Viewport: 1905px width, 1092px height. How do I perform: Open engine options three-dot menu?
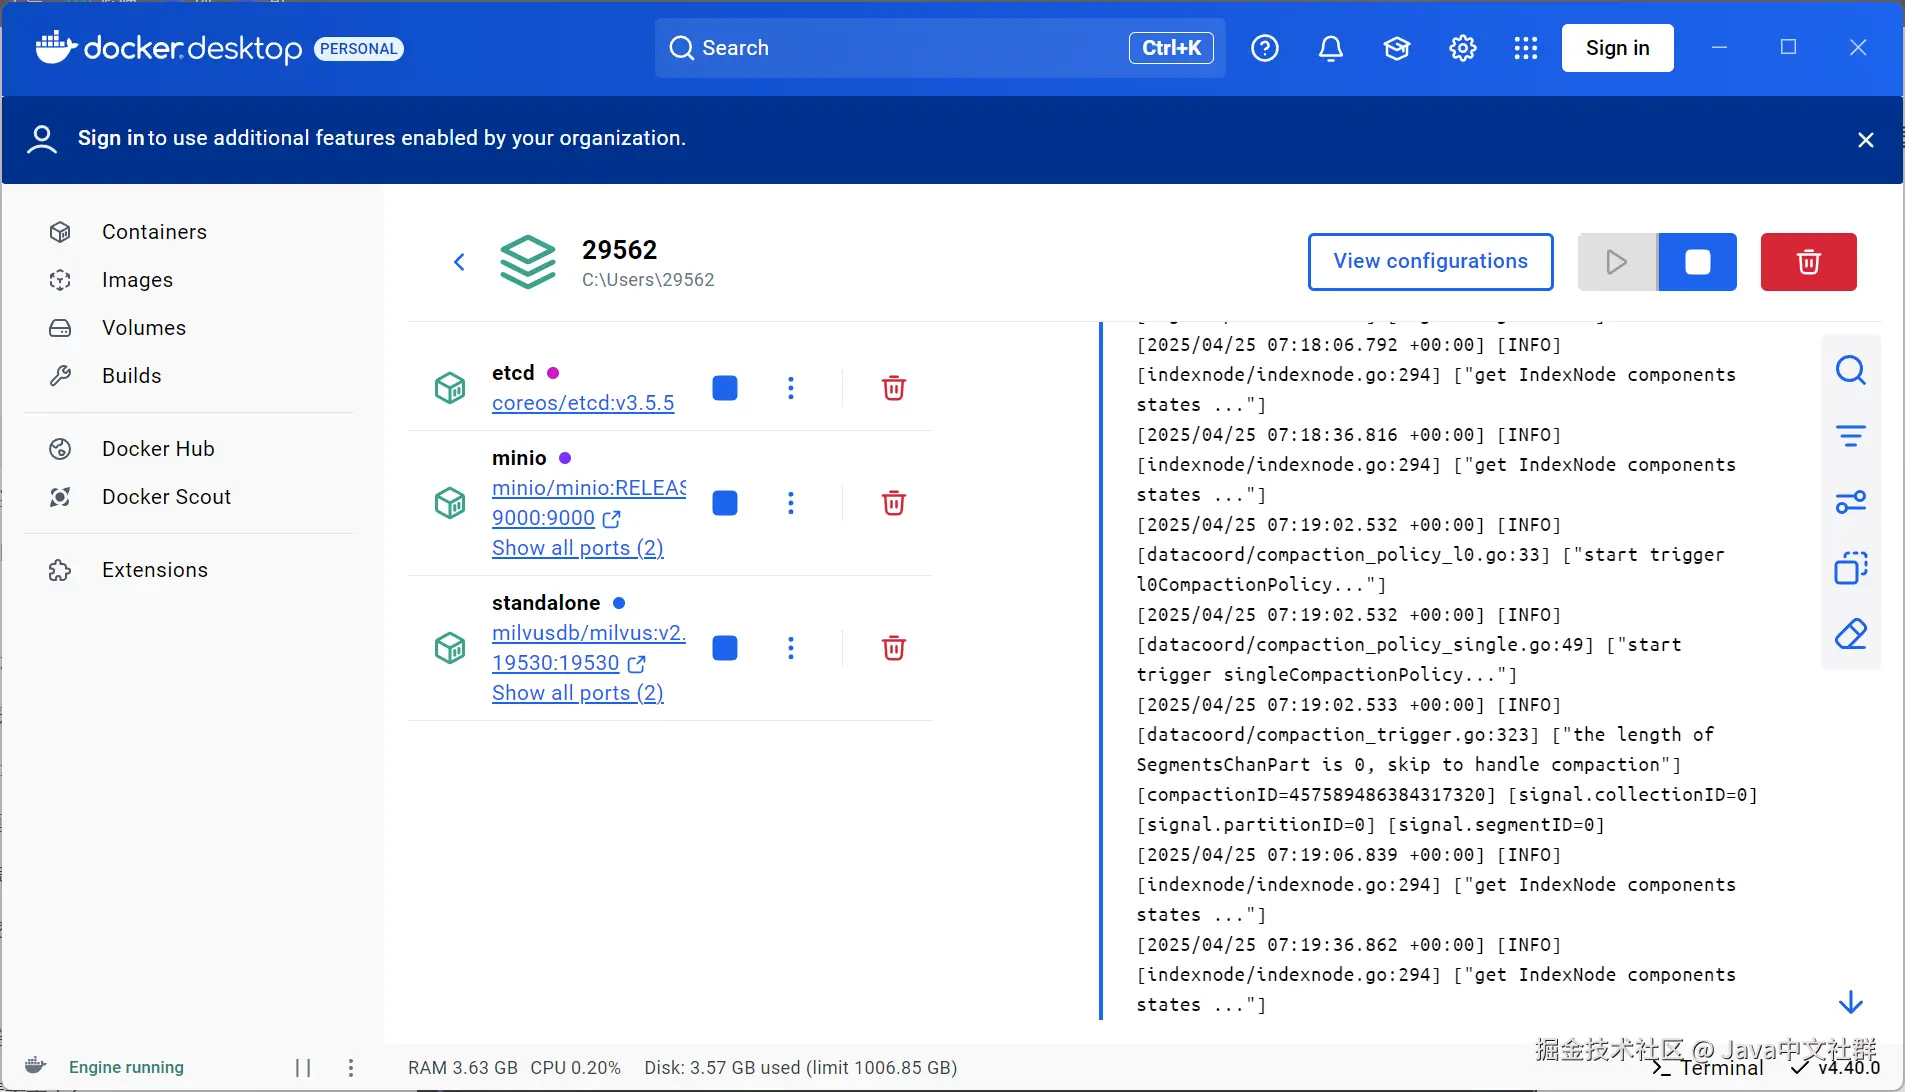(x=351, y=1068)
